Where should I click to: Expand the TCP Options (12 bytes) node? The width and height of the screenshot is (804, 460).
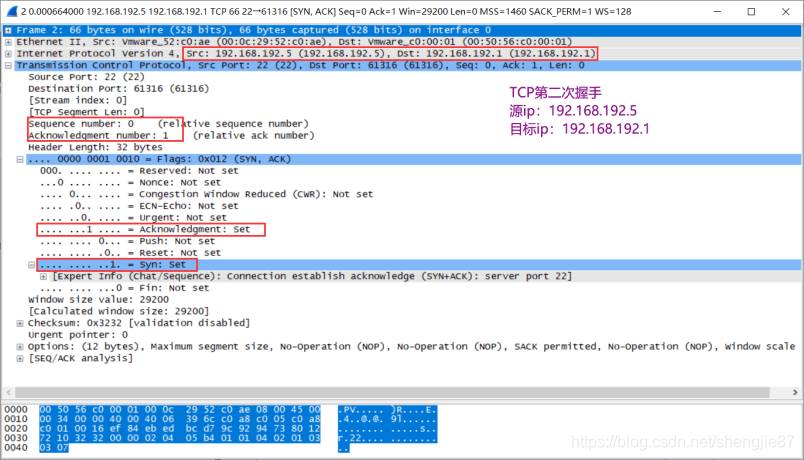tap(21, 346)
